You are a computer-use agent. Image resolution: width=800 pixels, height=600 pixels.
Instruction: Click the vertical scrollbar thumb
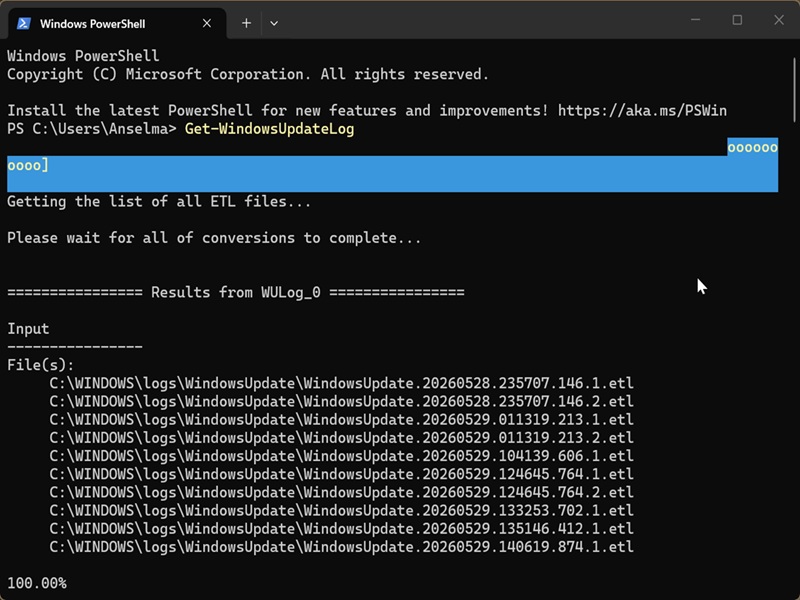point(794,90)
